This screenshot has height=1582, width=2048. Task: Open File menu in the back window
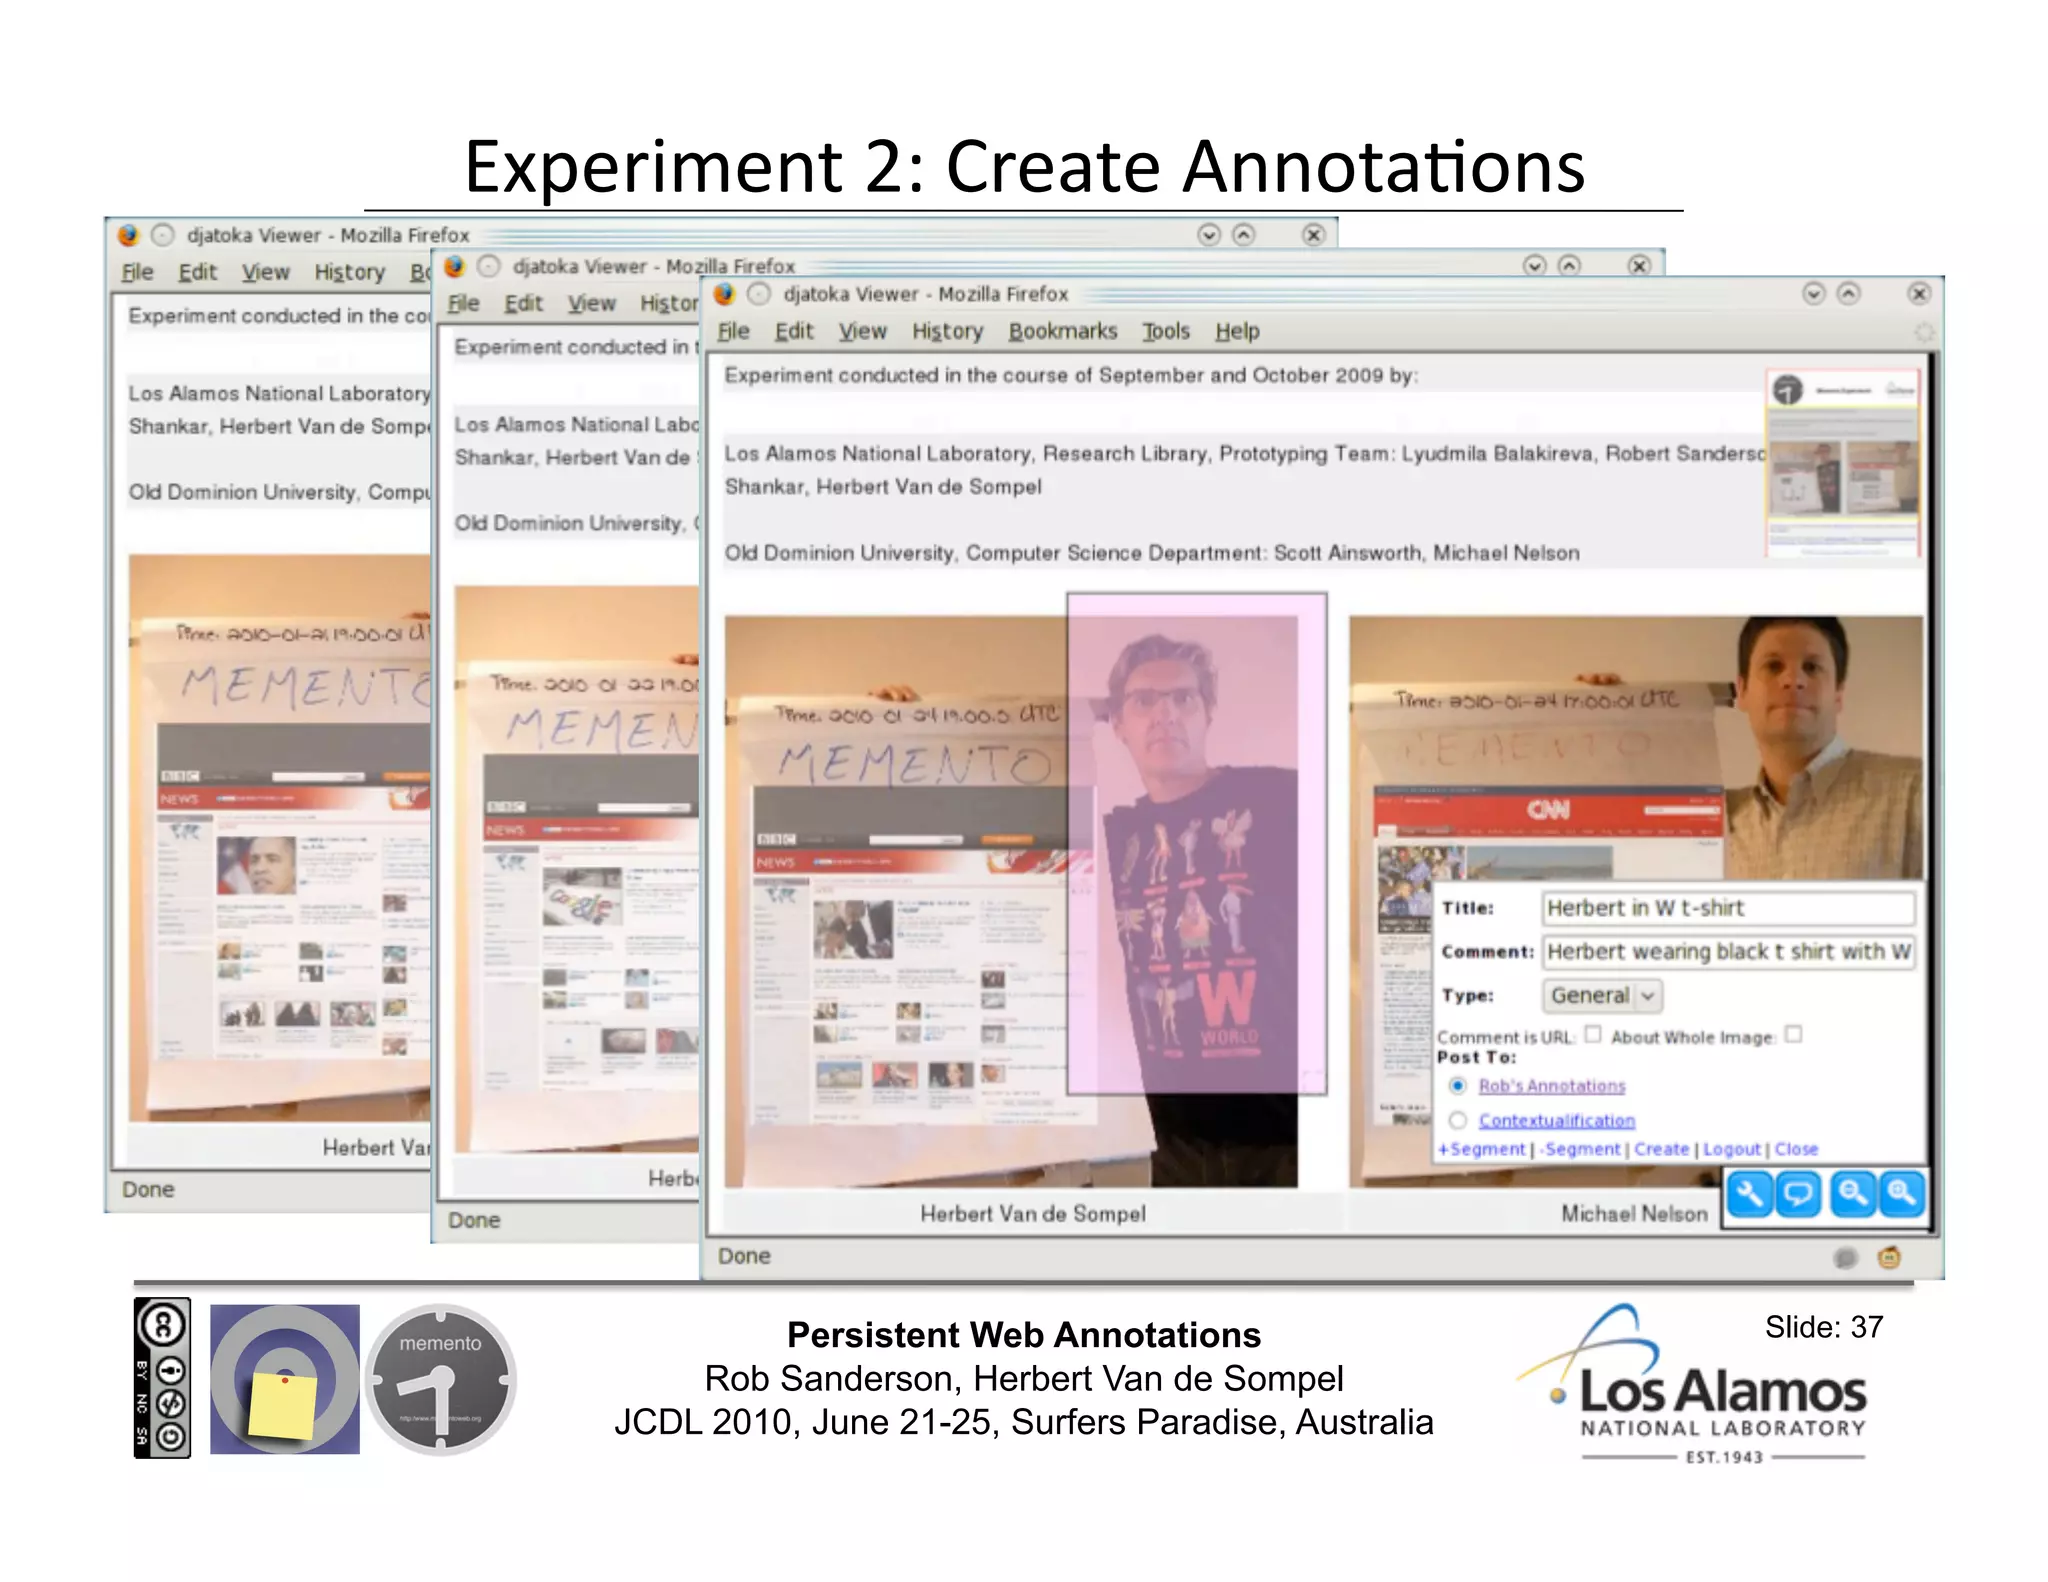[x=137, y=273]
